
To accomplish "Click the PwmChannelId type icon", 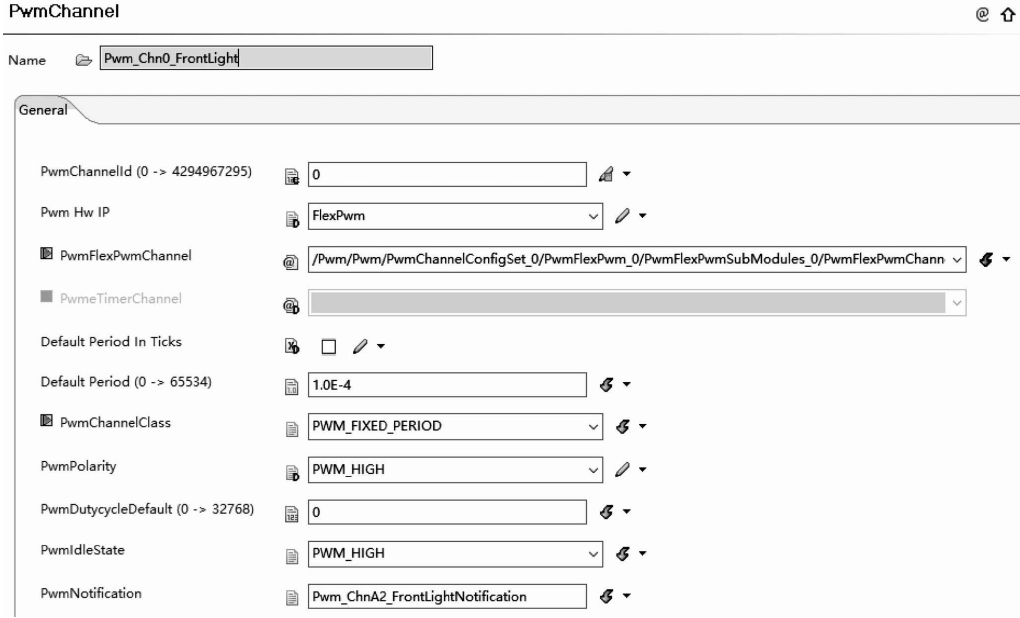I will point(292,176).
